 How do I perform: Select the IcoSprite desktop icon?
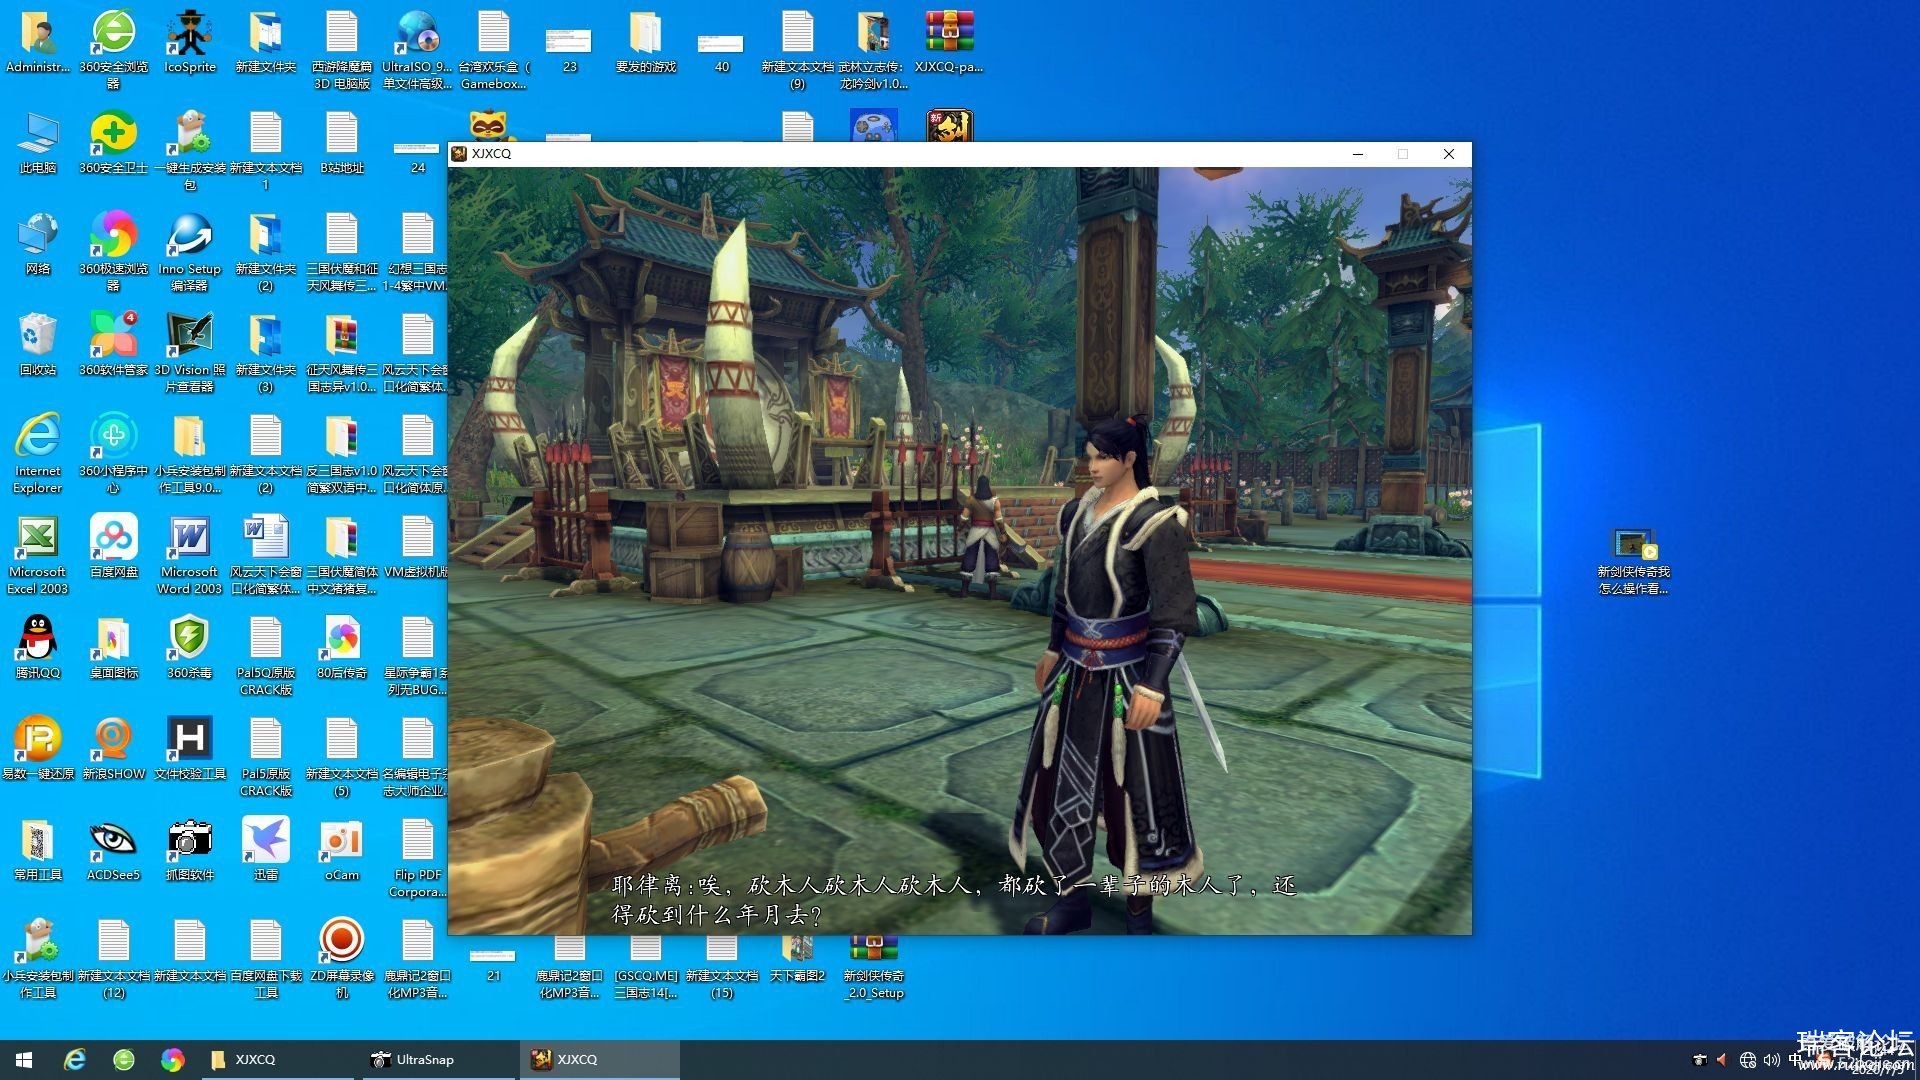coord(190,42)
